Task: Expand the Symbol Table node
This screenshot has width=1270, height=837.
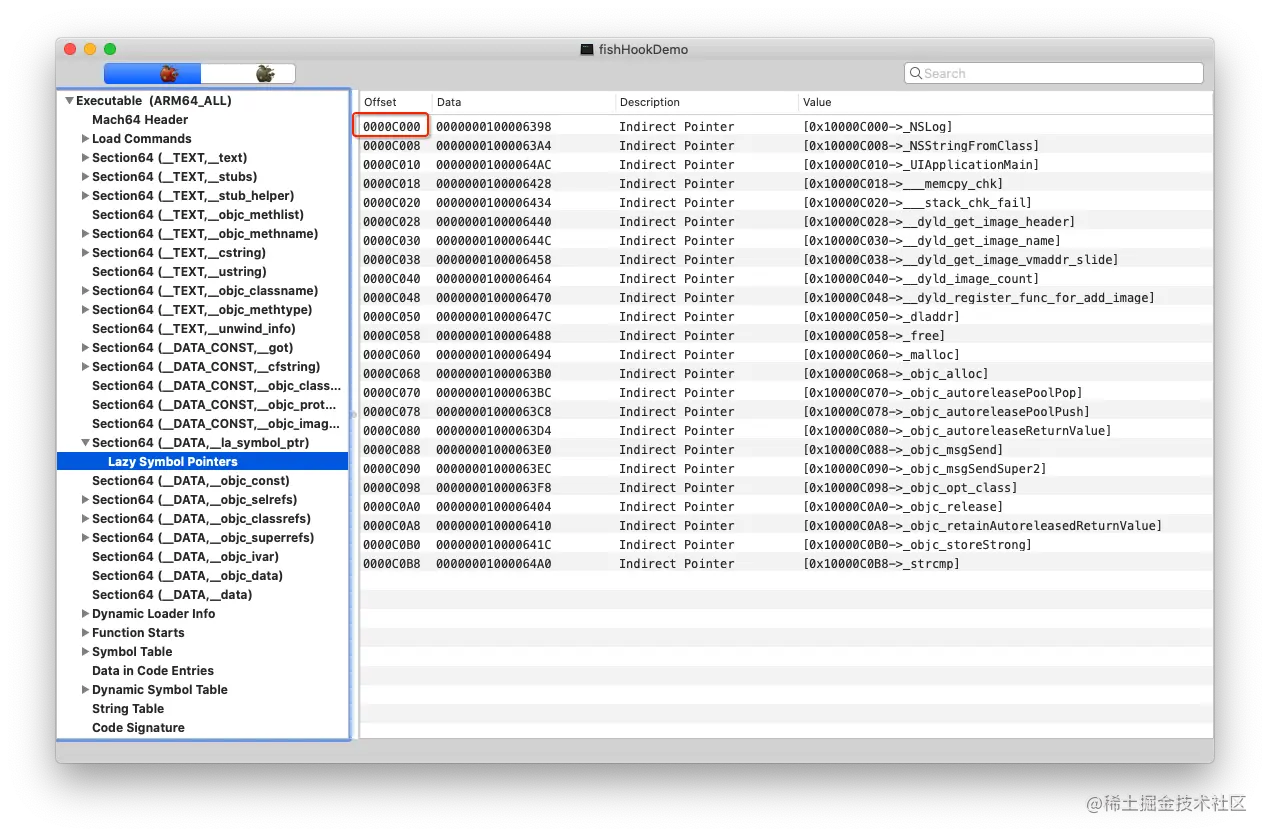Action: (85, 652)
